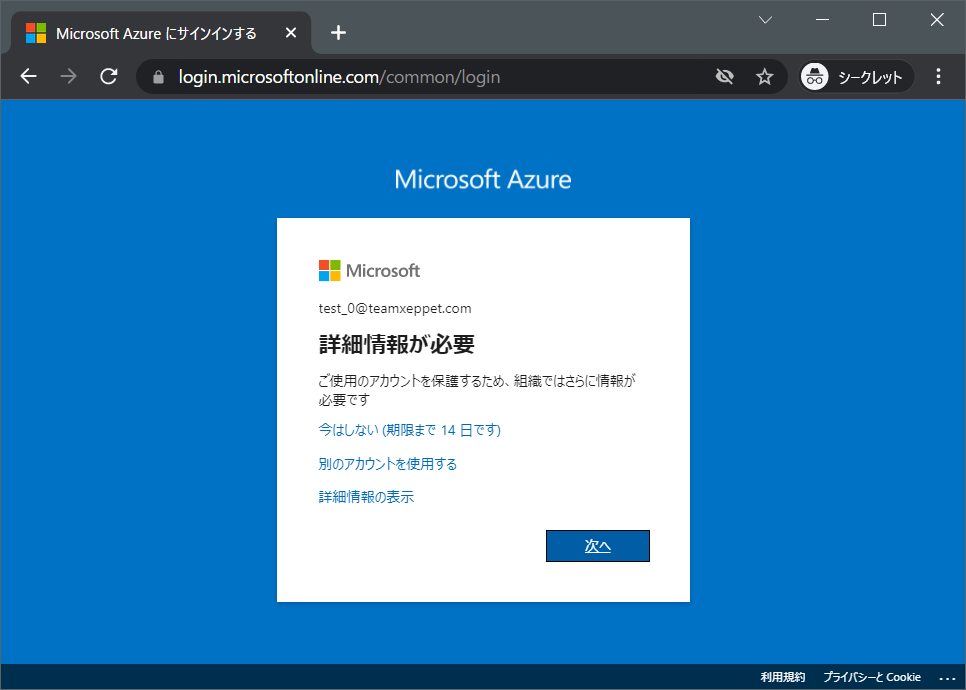The height and width of the screenshot is (690, 966).
Task: View site info via the lock icon
Action: click(158, 77)
